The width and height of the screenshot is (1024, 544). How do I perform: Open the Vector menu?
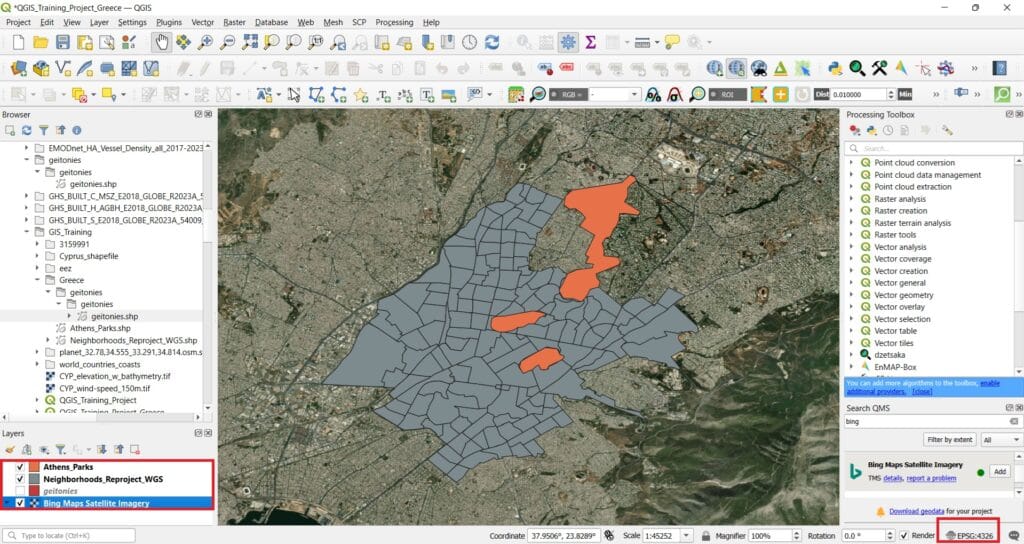click(x=202, y=22)
